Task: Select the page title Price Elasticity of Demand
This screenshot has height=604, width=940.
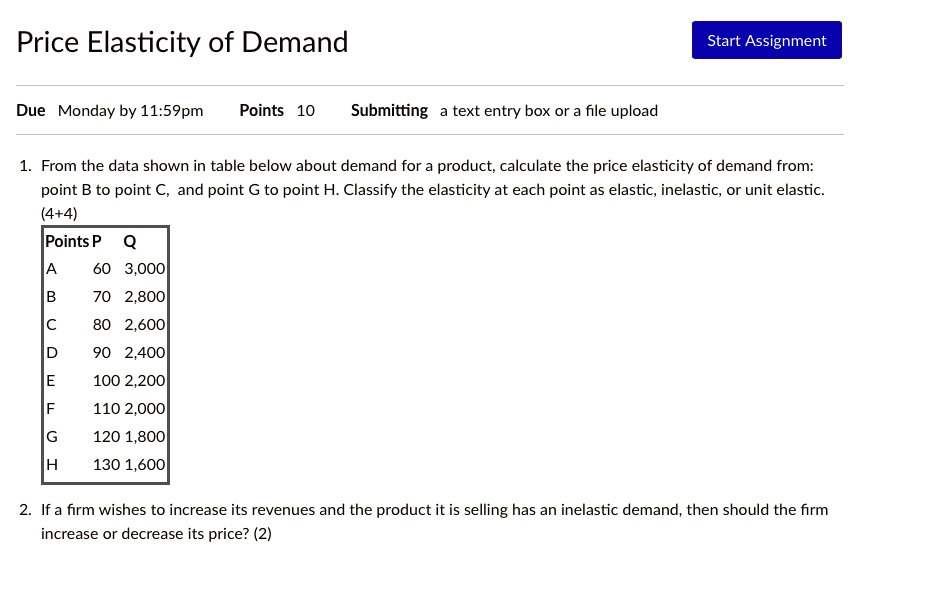Action: tap(182, 42)
